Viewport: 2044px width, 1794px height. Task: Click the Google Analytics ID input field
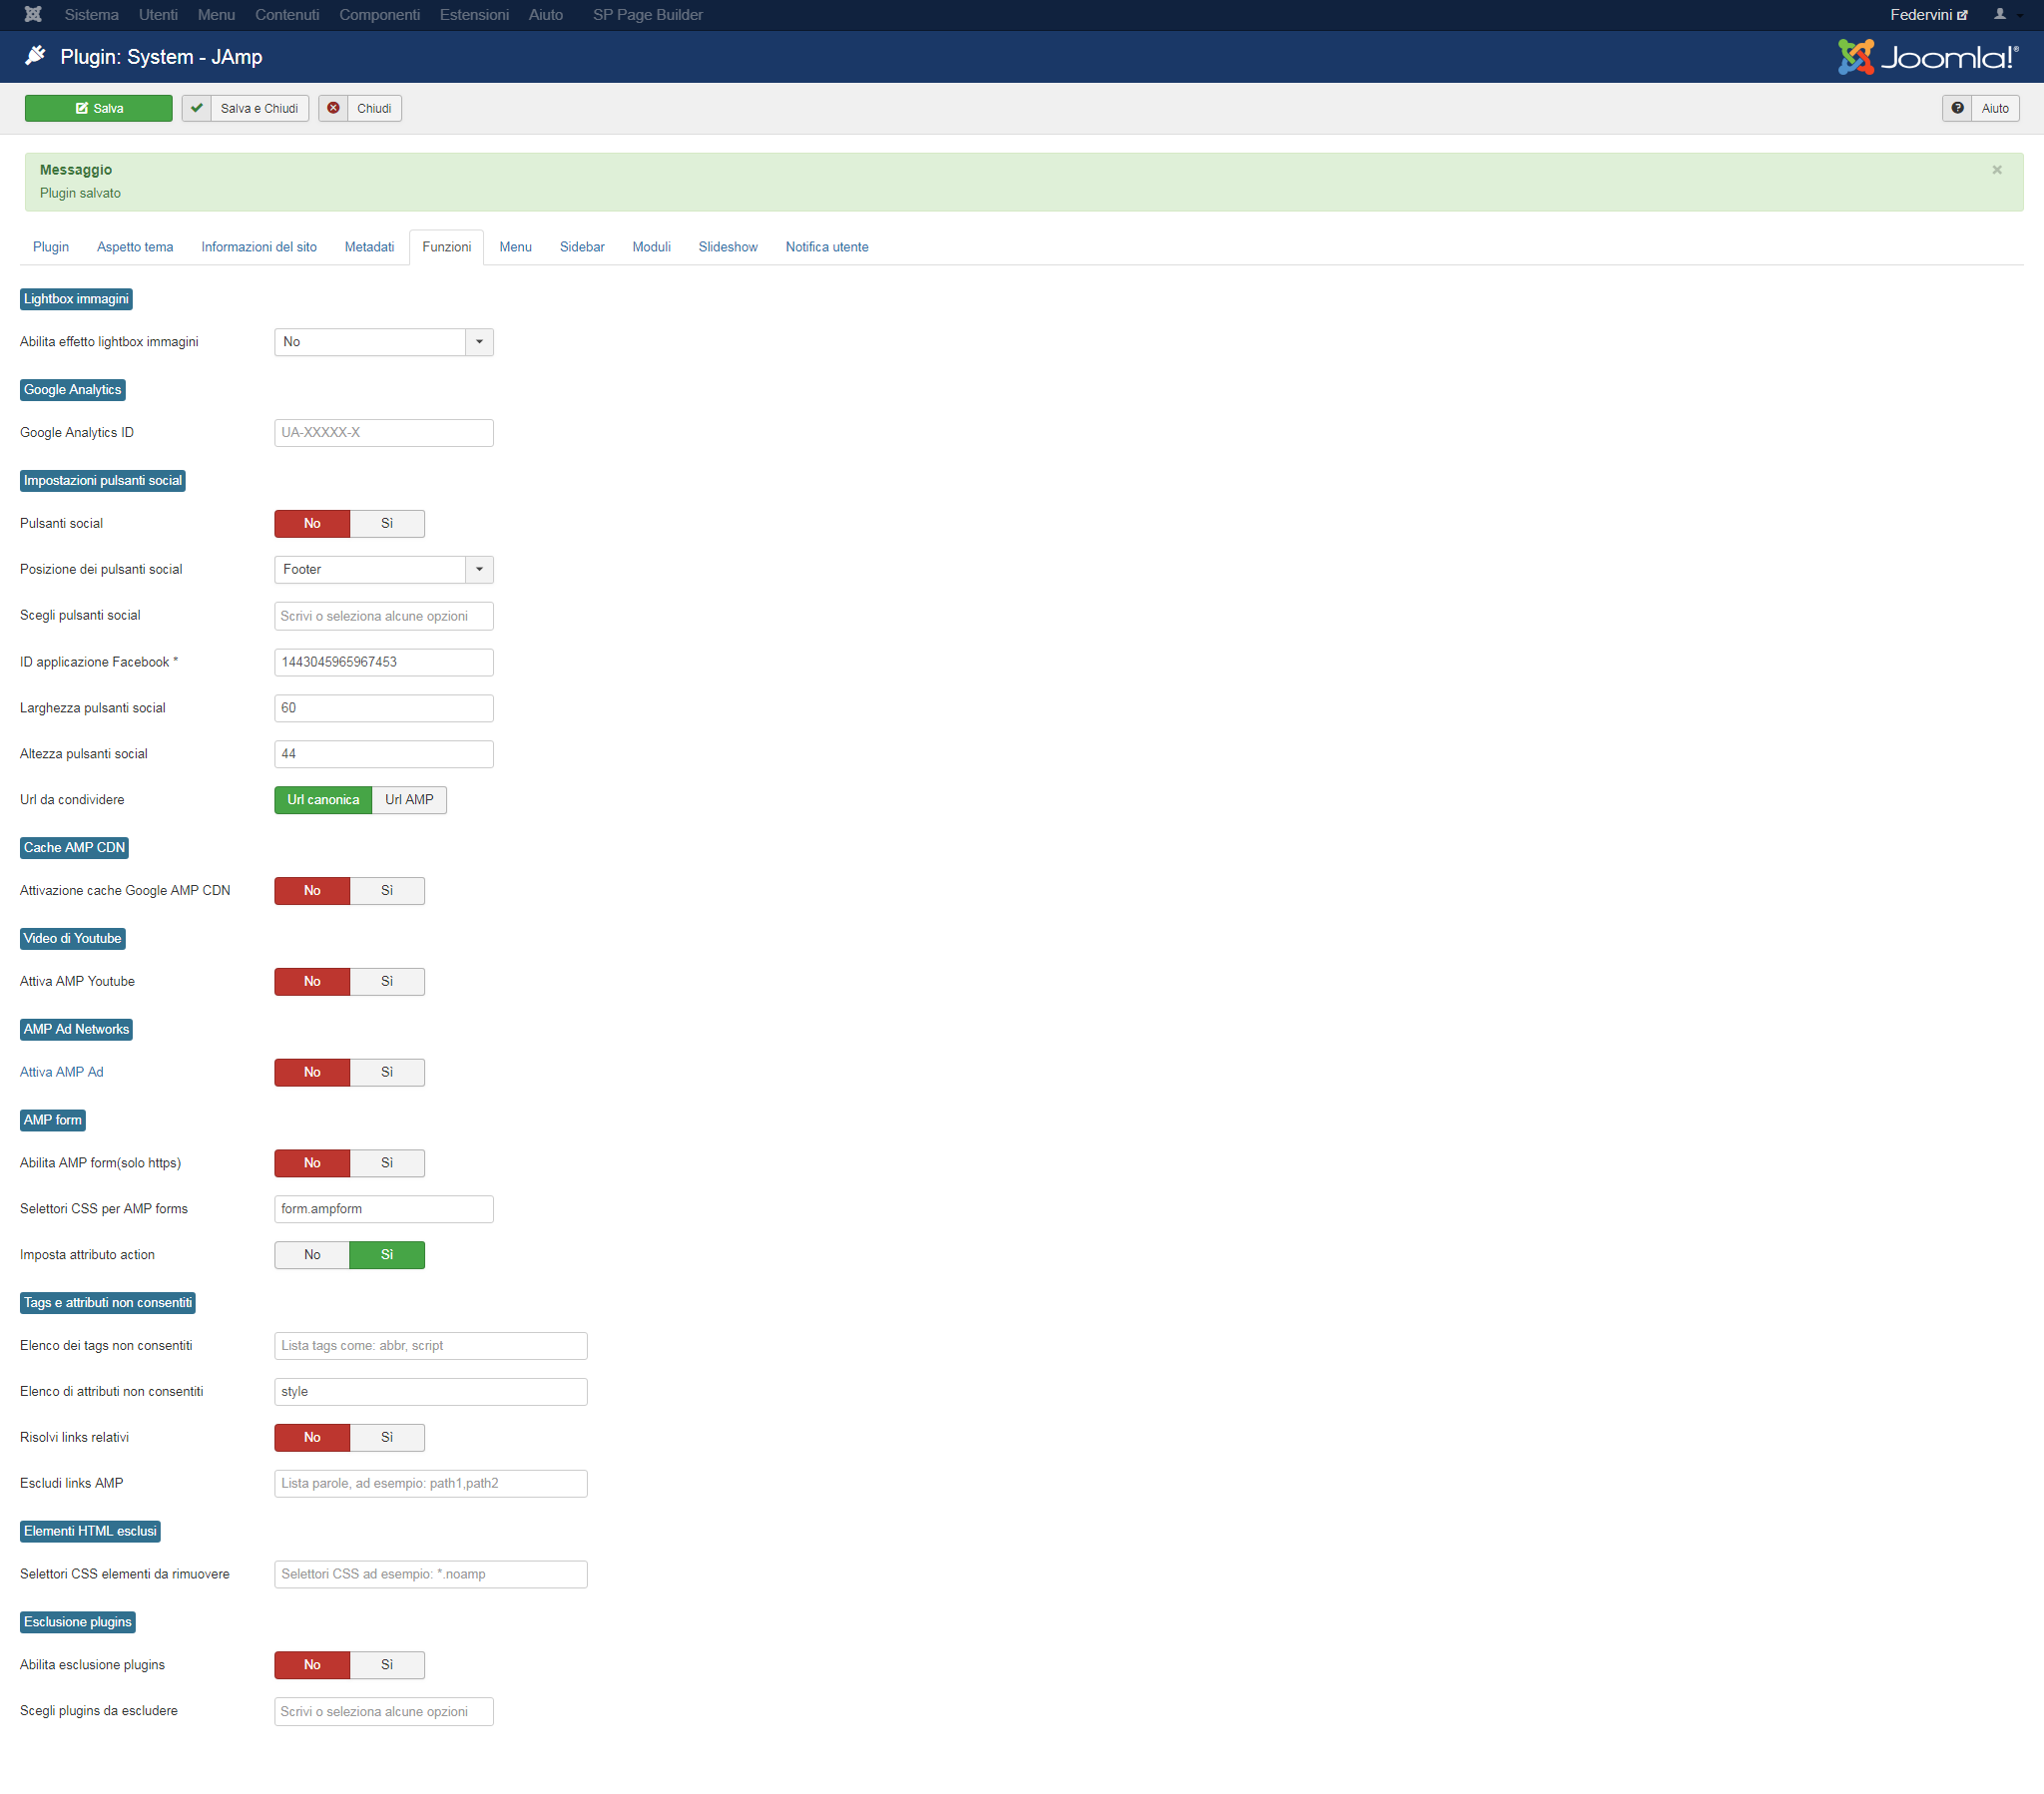click(x=384, y=433)
